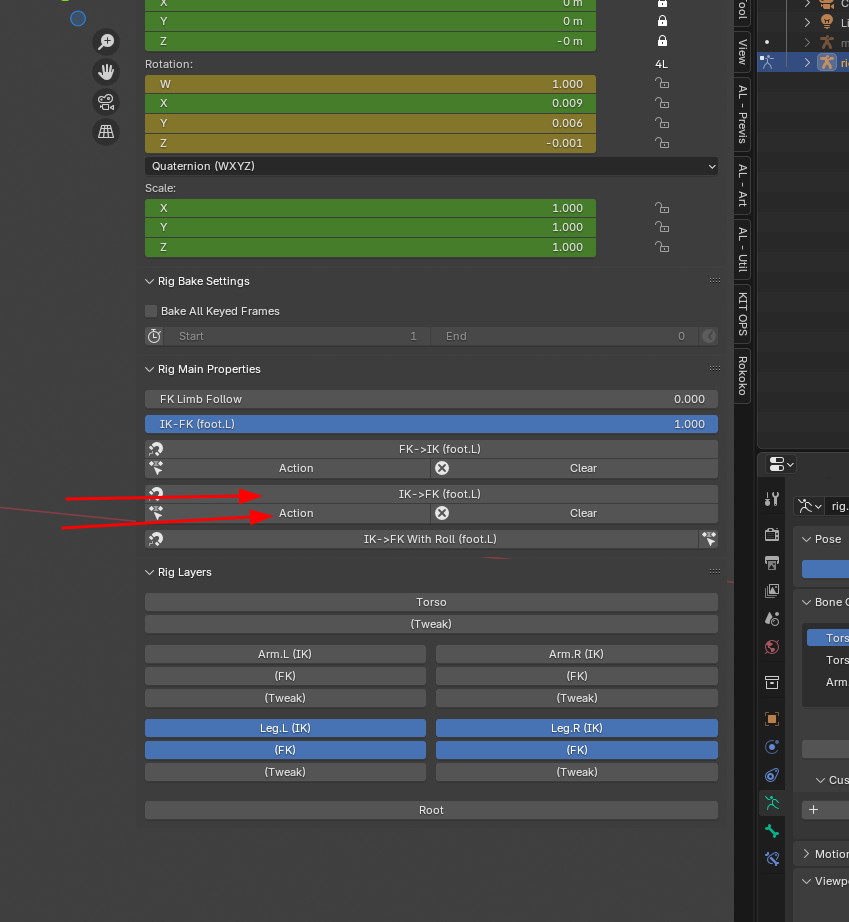This screenshot has width=849, height=922.
Task: Click the IK->FK With Roll (foot.L) button
Action: point(421,539)
